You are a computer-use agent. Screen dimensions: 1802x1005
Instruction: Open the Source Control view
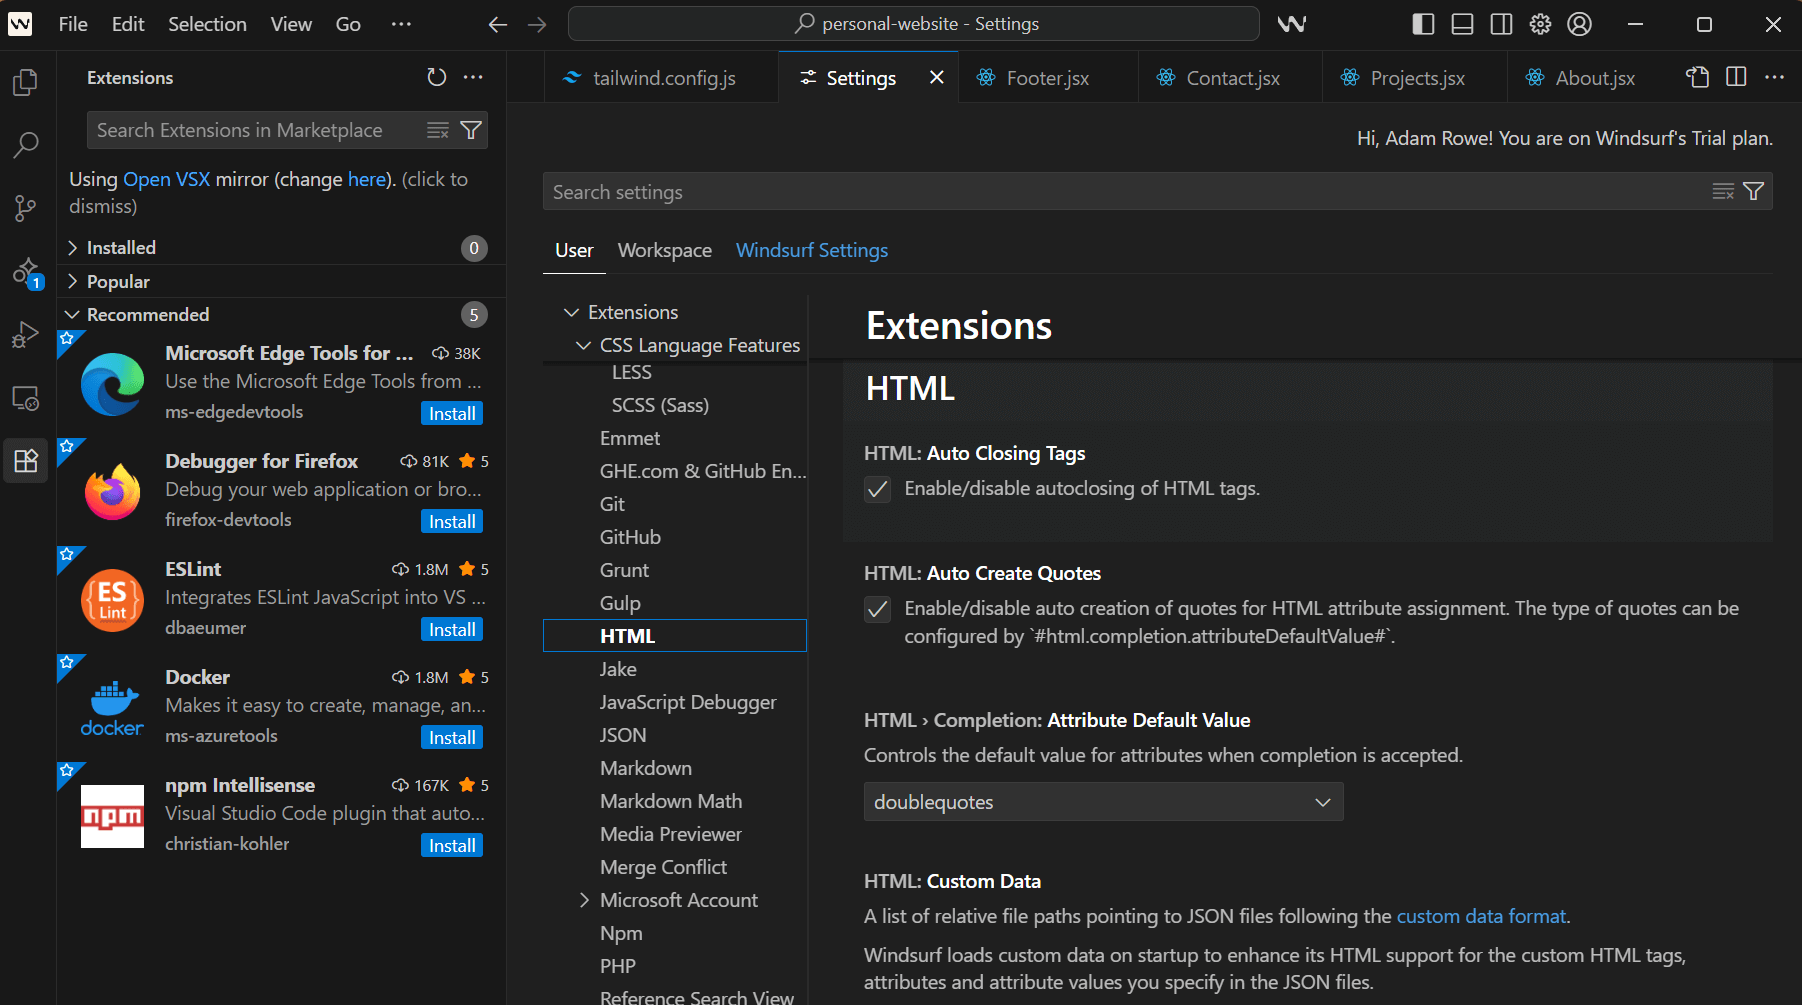coord(25,208)
